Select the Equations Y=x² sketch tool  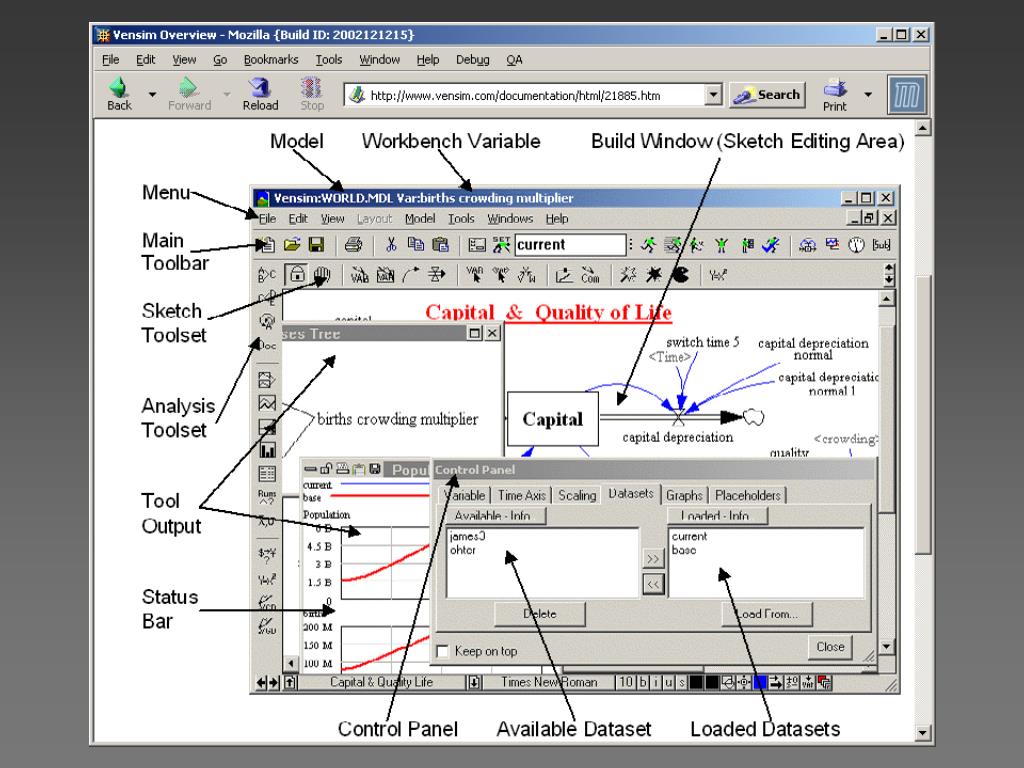[717, 275]
